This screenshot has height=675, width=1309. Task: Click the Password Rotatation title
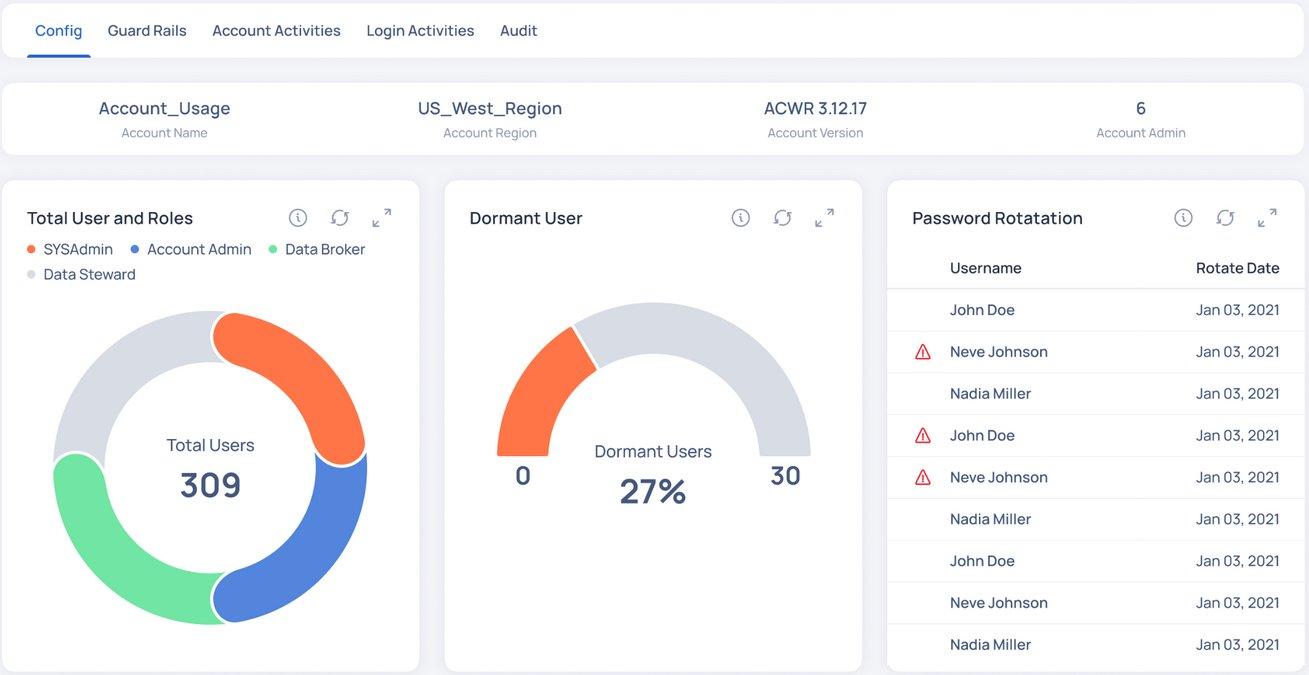point(997,218)
